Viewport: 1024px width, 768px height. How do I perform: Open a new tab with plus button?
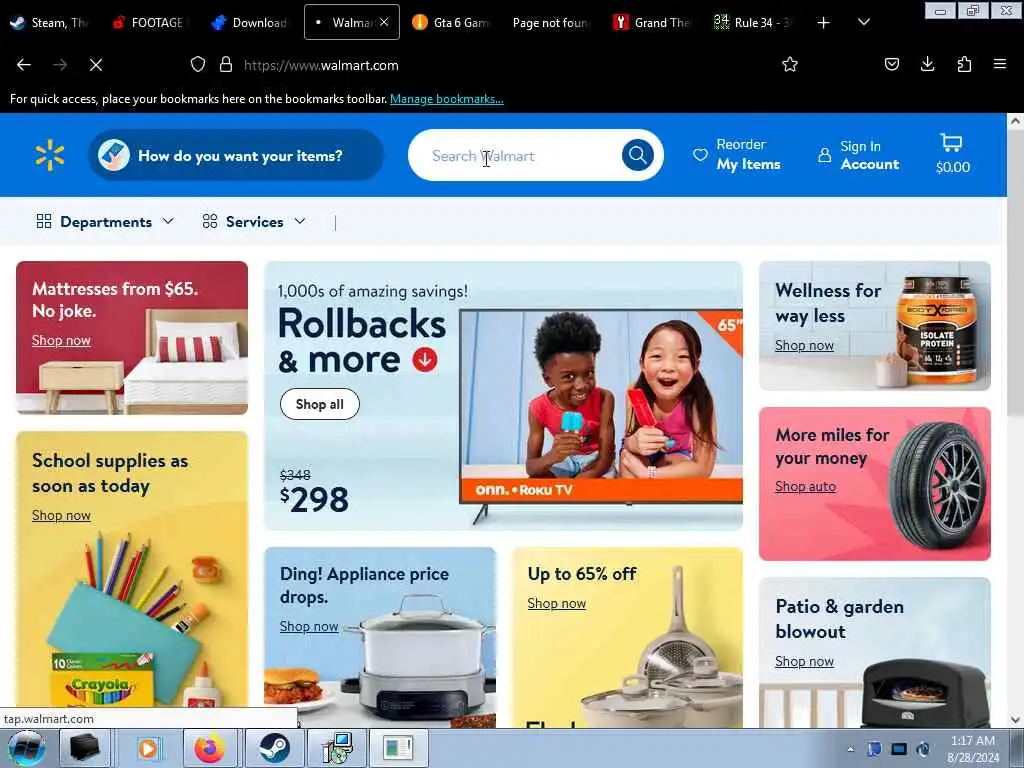point(824,23)
